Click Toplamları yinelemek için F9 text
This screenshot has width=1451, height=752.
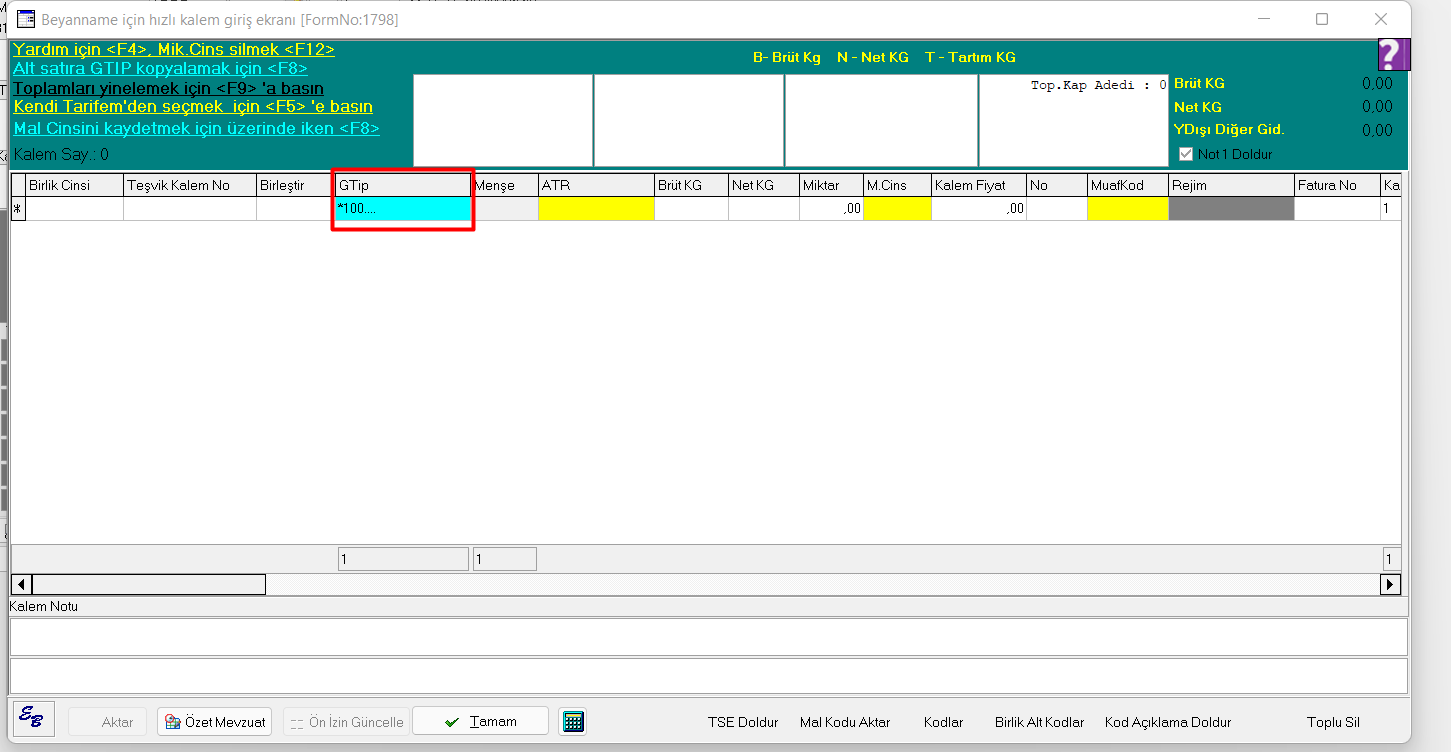168,88
